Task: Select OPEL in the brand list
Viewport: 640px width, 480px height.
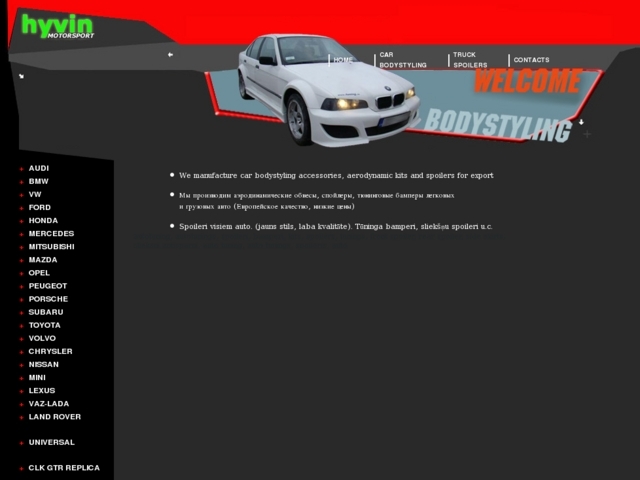Action: [x=39, y=273]
